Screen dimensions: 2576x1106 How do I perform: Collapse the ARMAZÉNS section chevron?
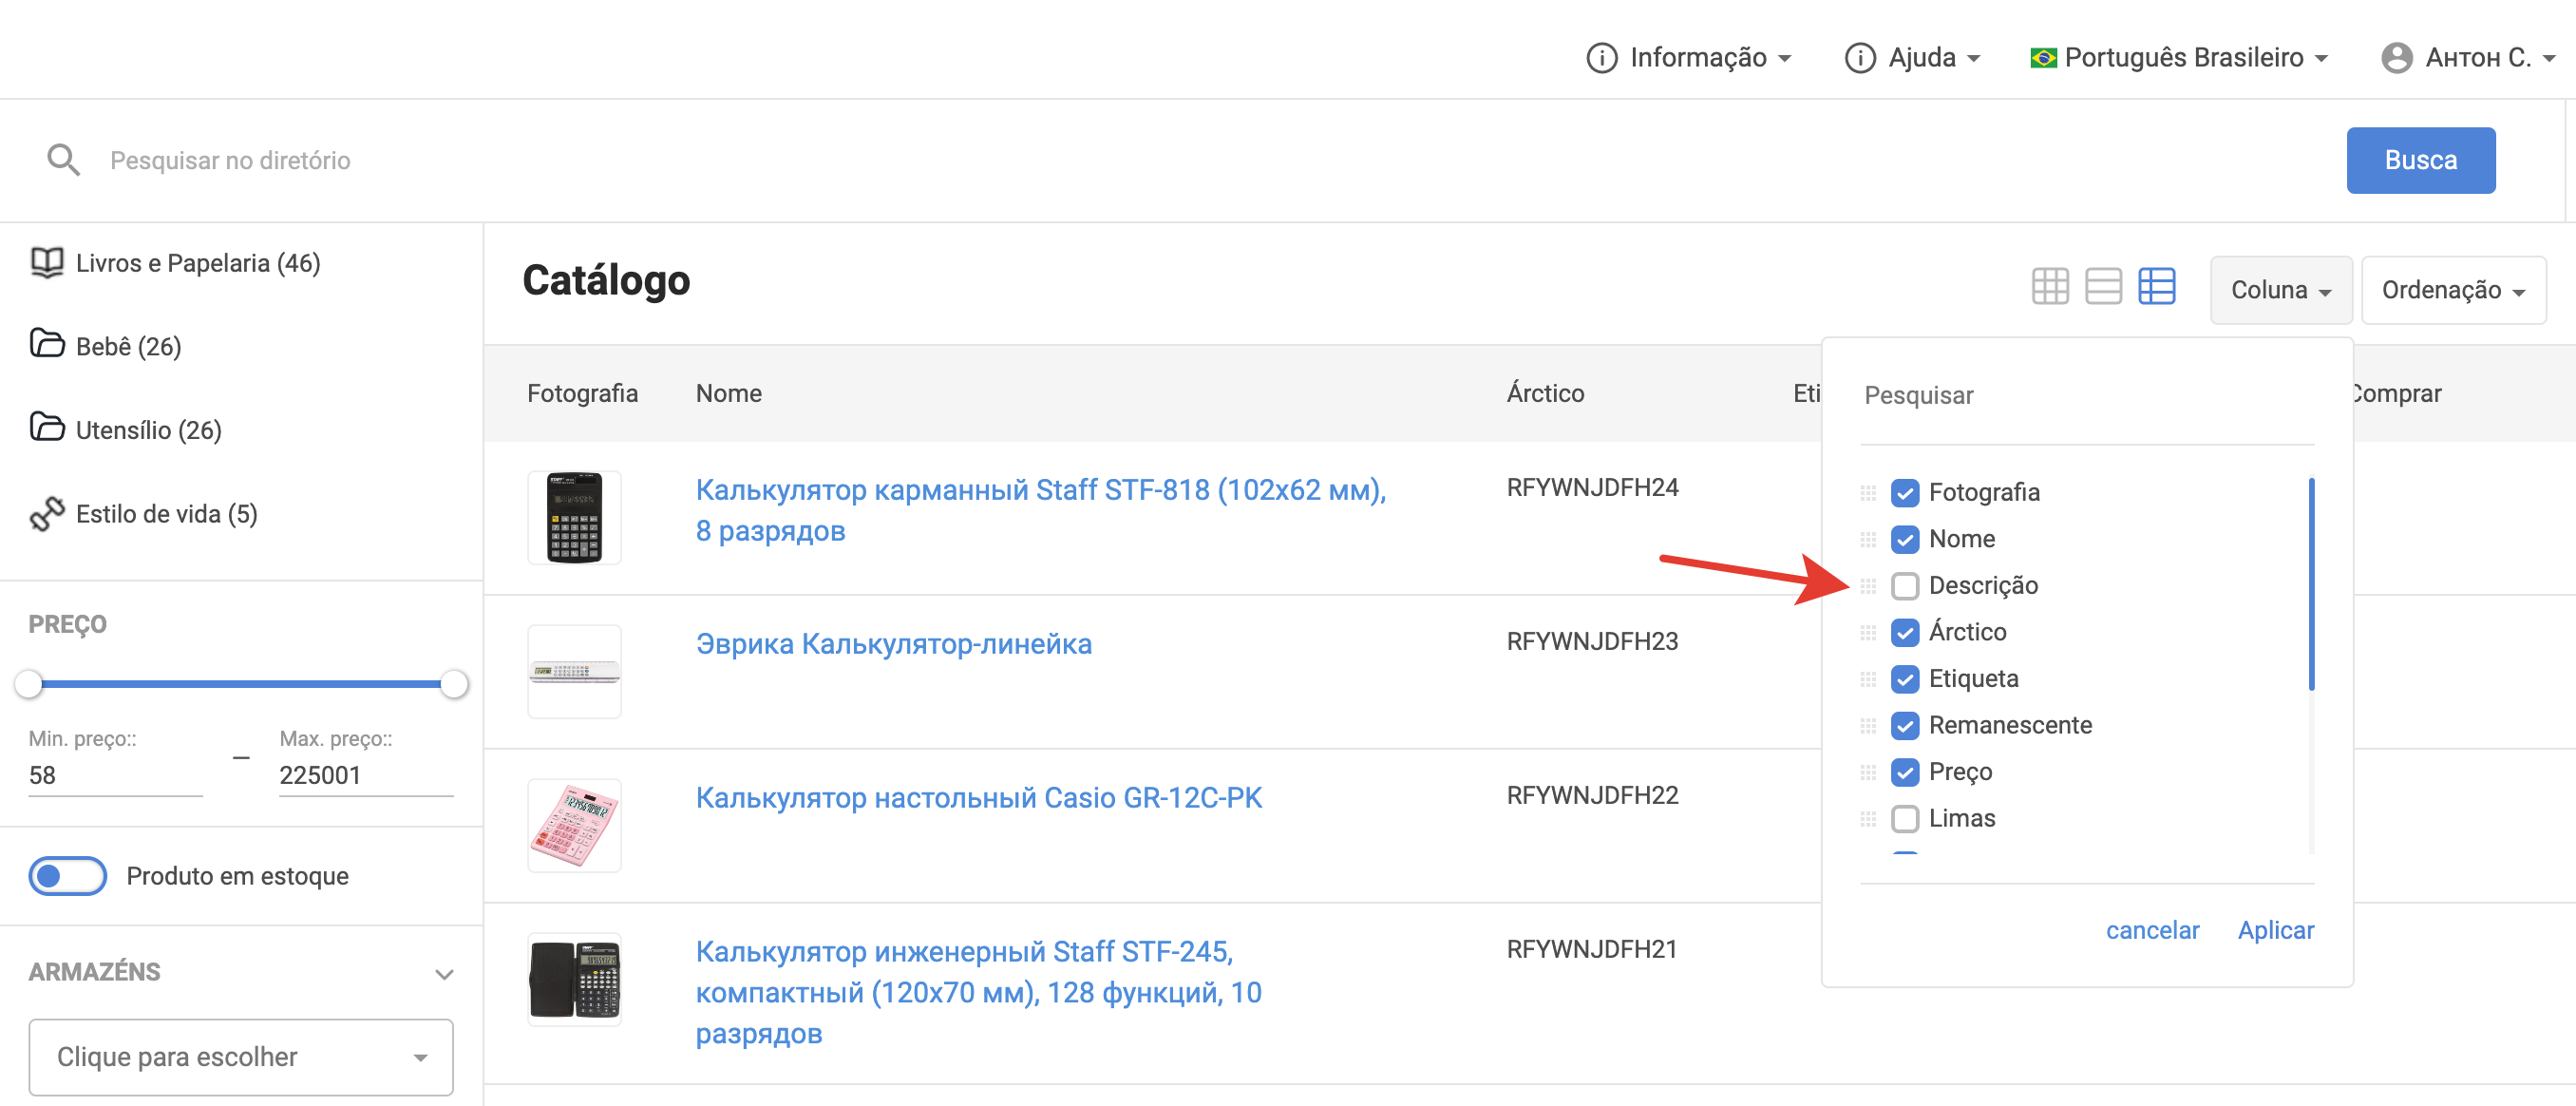(444, 974)
